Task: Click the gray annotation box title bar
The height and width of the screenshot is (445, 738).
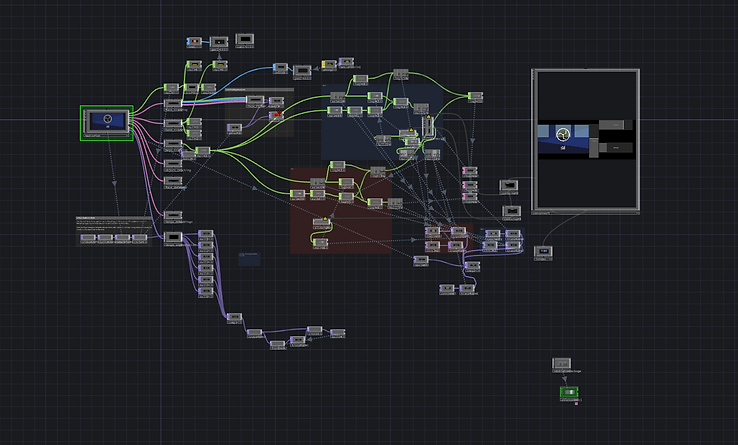Action: coord(259,89)
